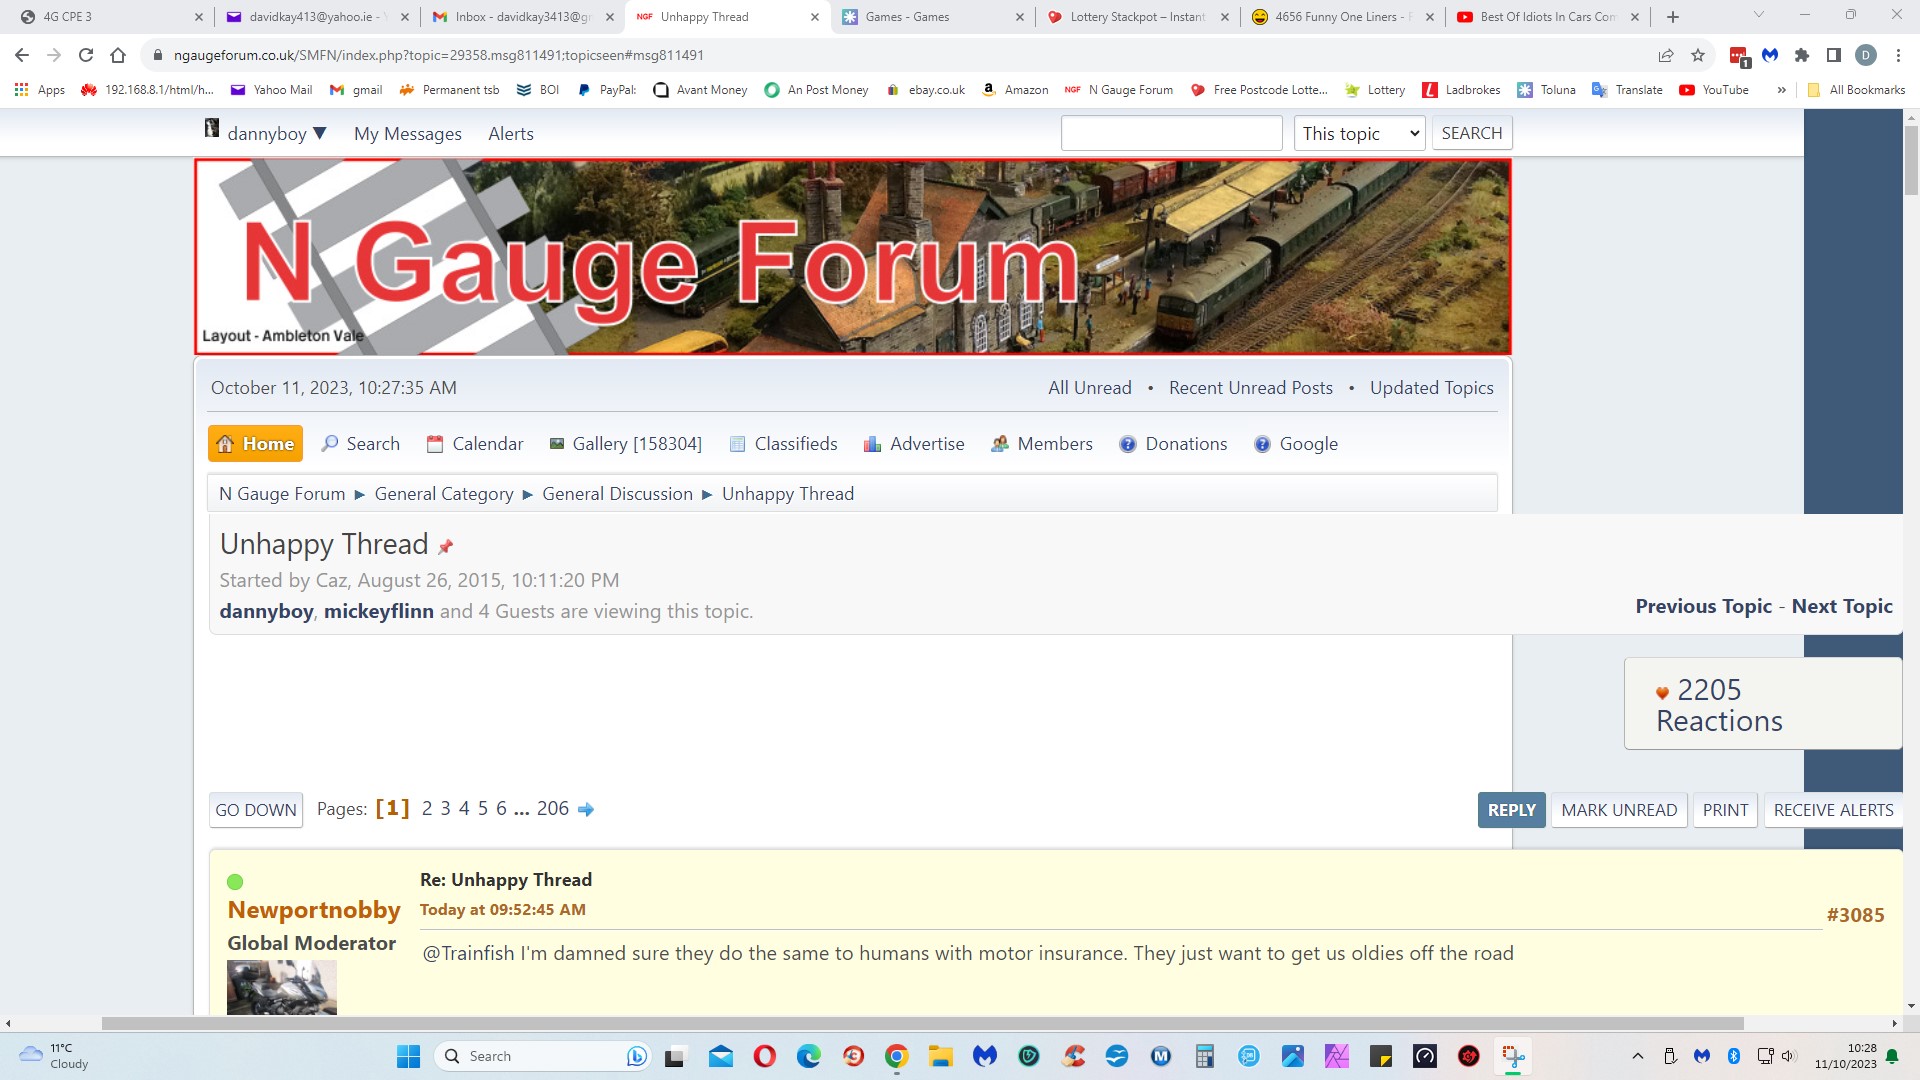Open the tab search dropdown chevron
The image size is (1920, 1080).
click(x=1758, y=15)
